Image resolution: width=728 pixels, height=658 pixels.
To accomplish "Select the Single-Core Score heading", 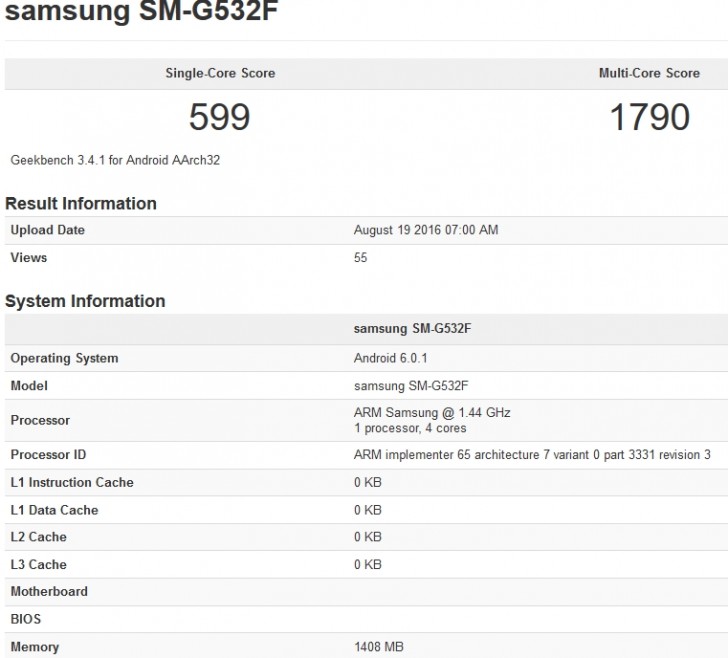I will pos(220,73).
